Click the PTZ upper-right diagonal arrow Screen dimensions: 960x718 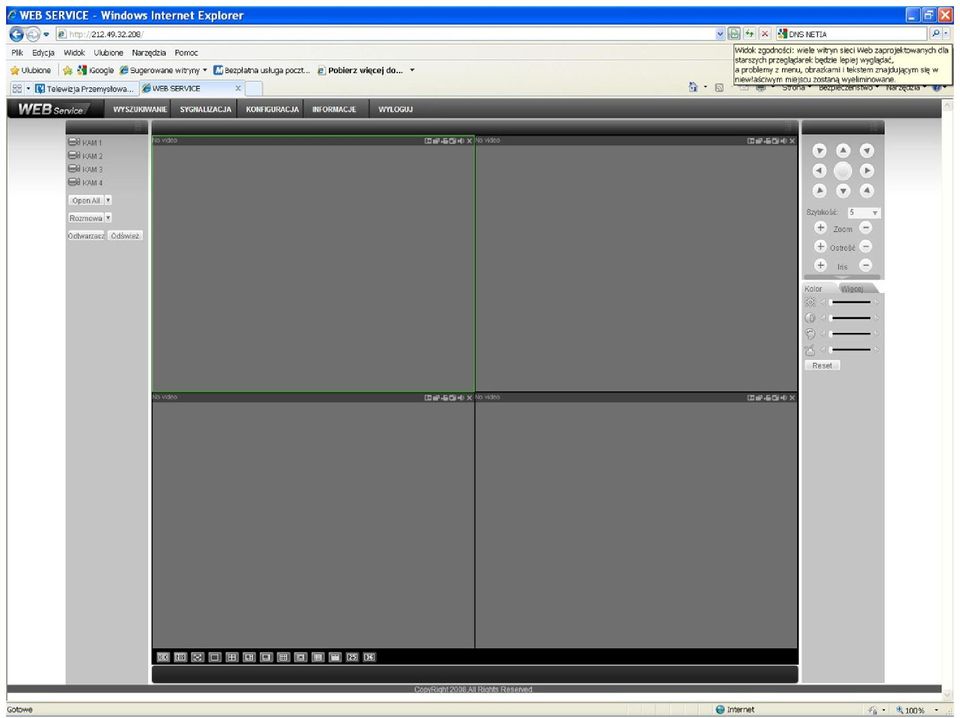pos(866,151)
